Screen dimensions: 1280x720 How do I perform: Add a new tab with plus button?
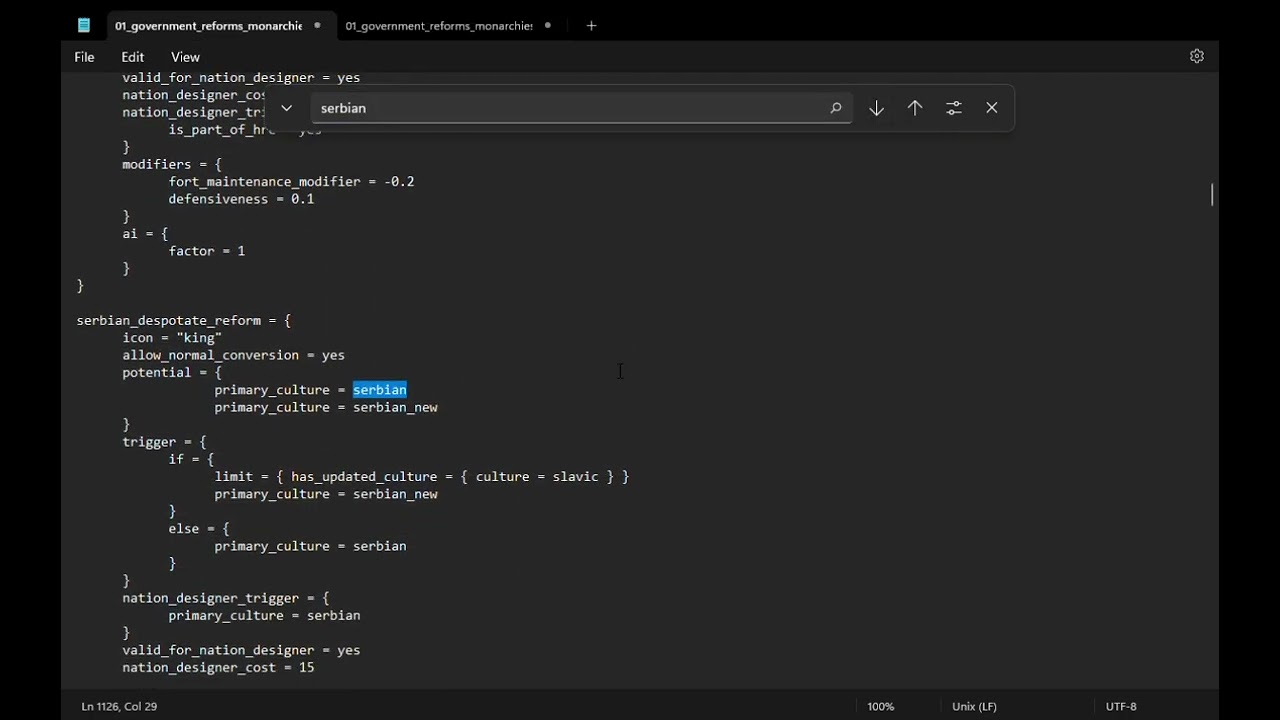[591, 25]
